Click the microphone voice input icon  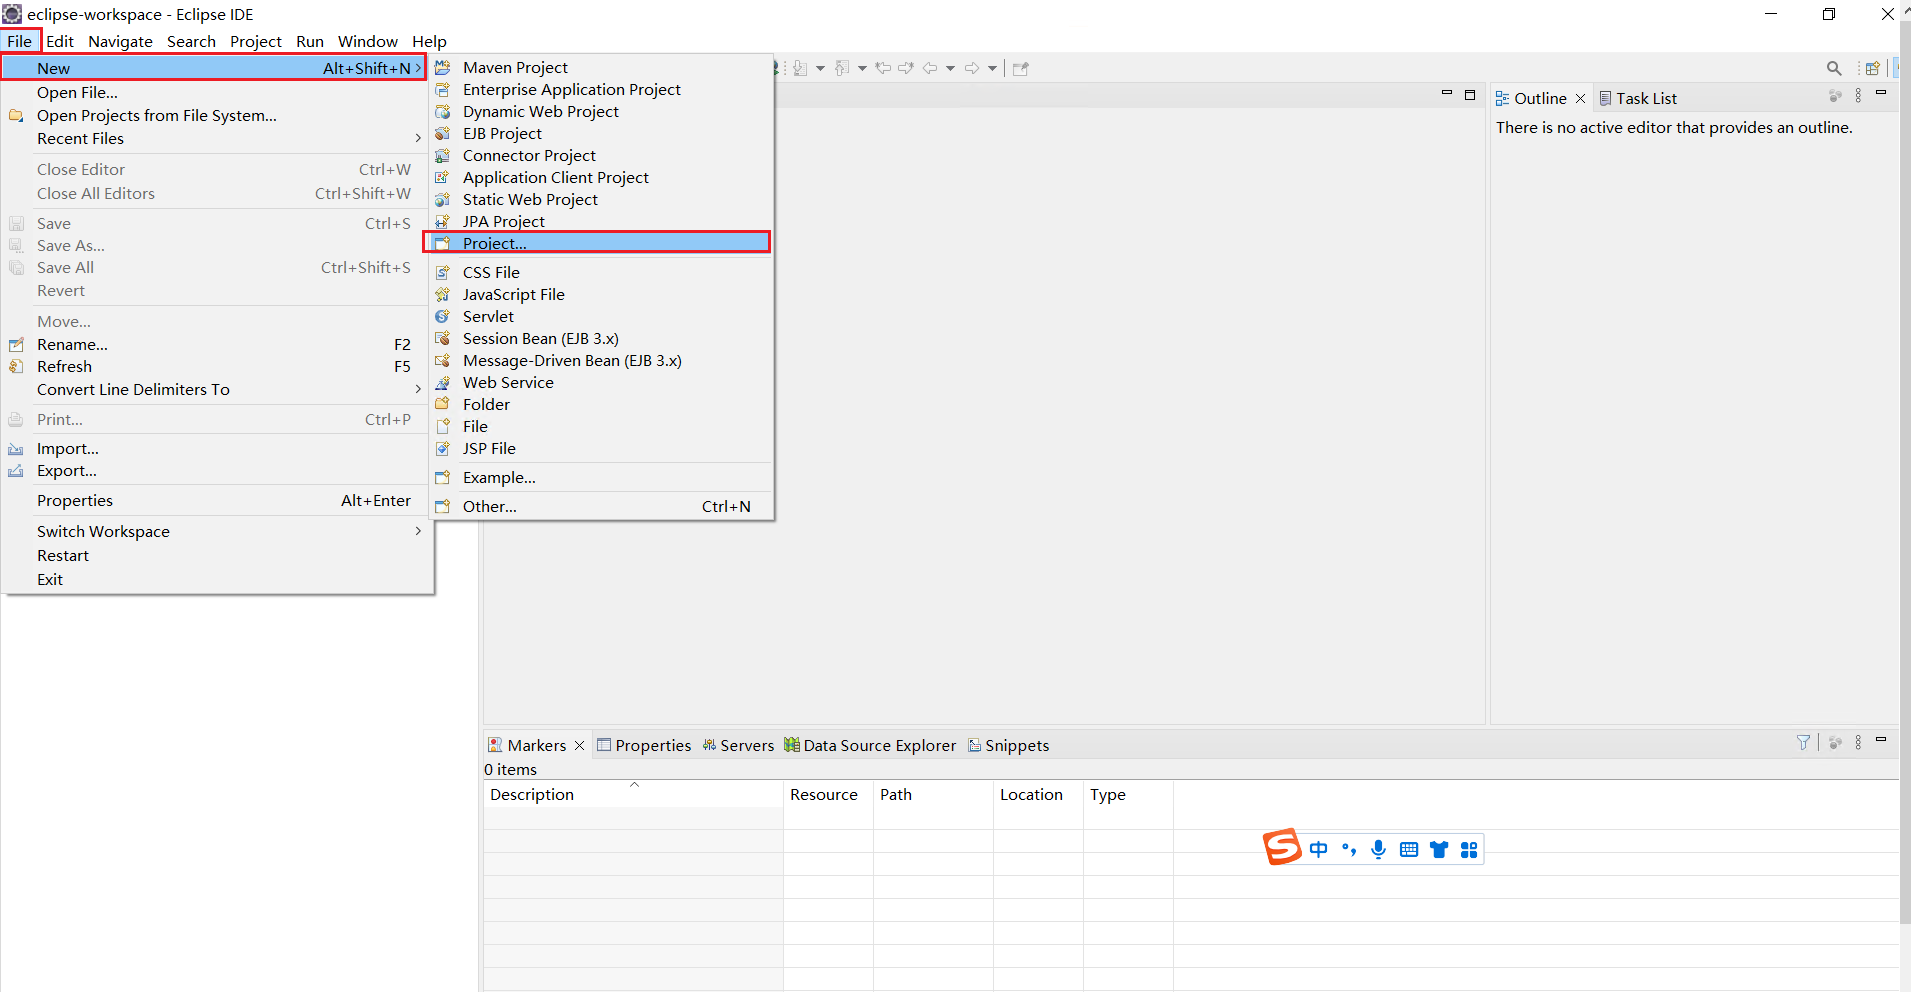[1379, 849]
